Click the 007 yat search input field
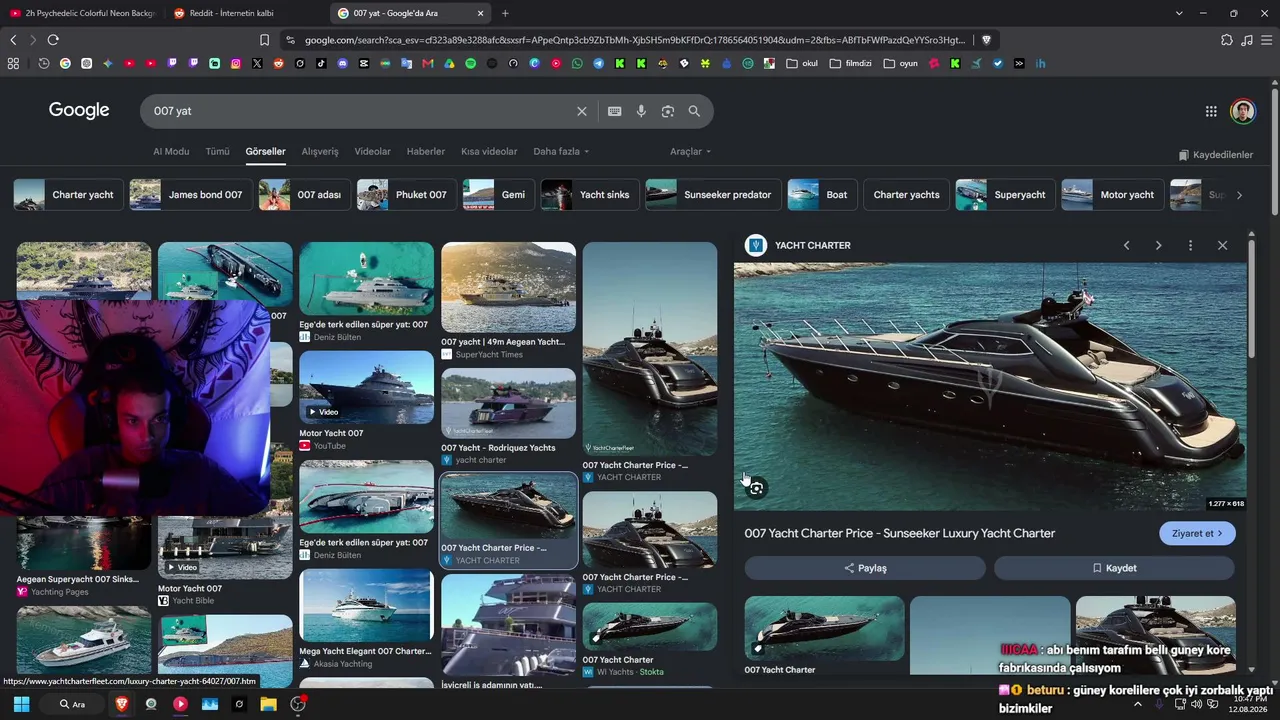The image size is (1280, 720). (360, 111)
